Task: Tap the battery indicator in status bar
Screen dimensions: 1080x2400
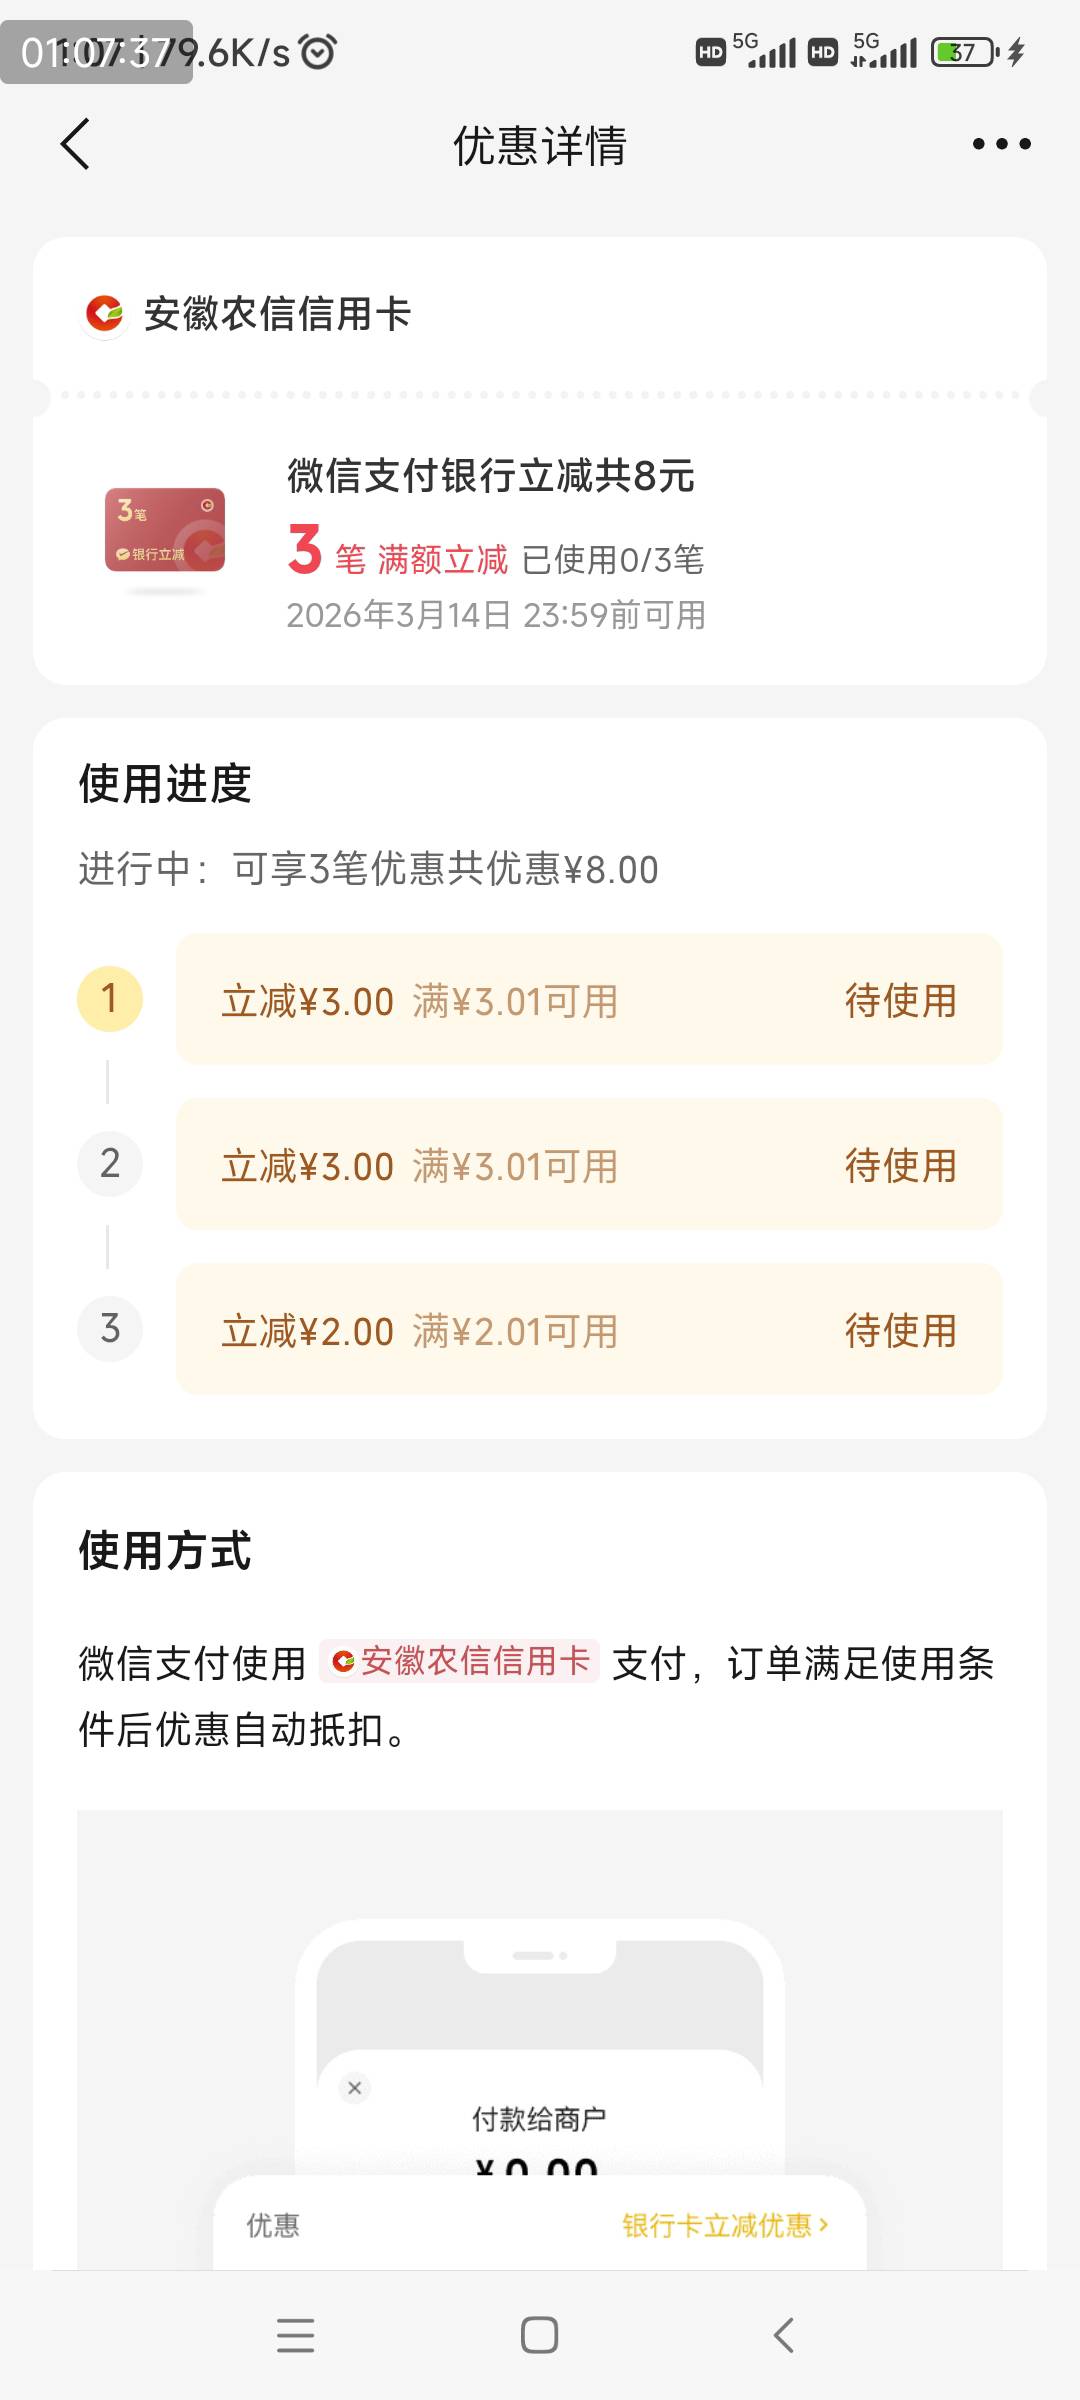Action: click(x=964, y=52)
